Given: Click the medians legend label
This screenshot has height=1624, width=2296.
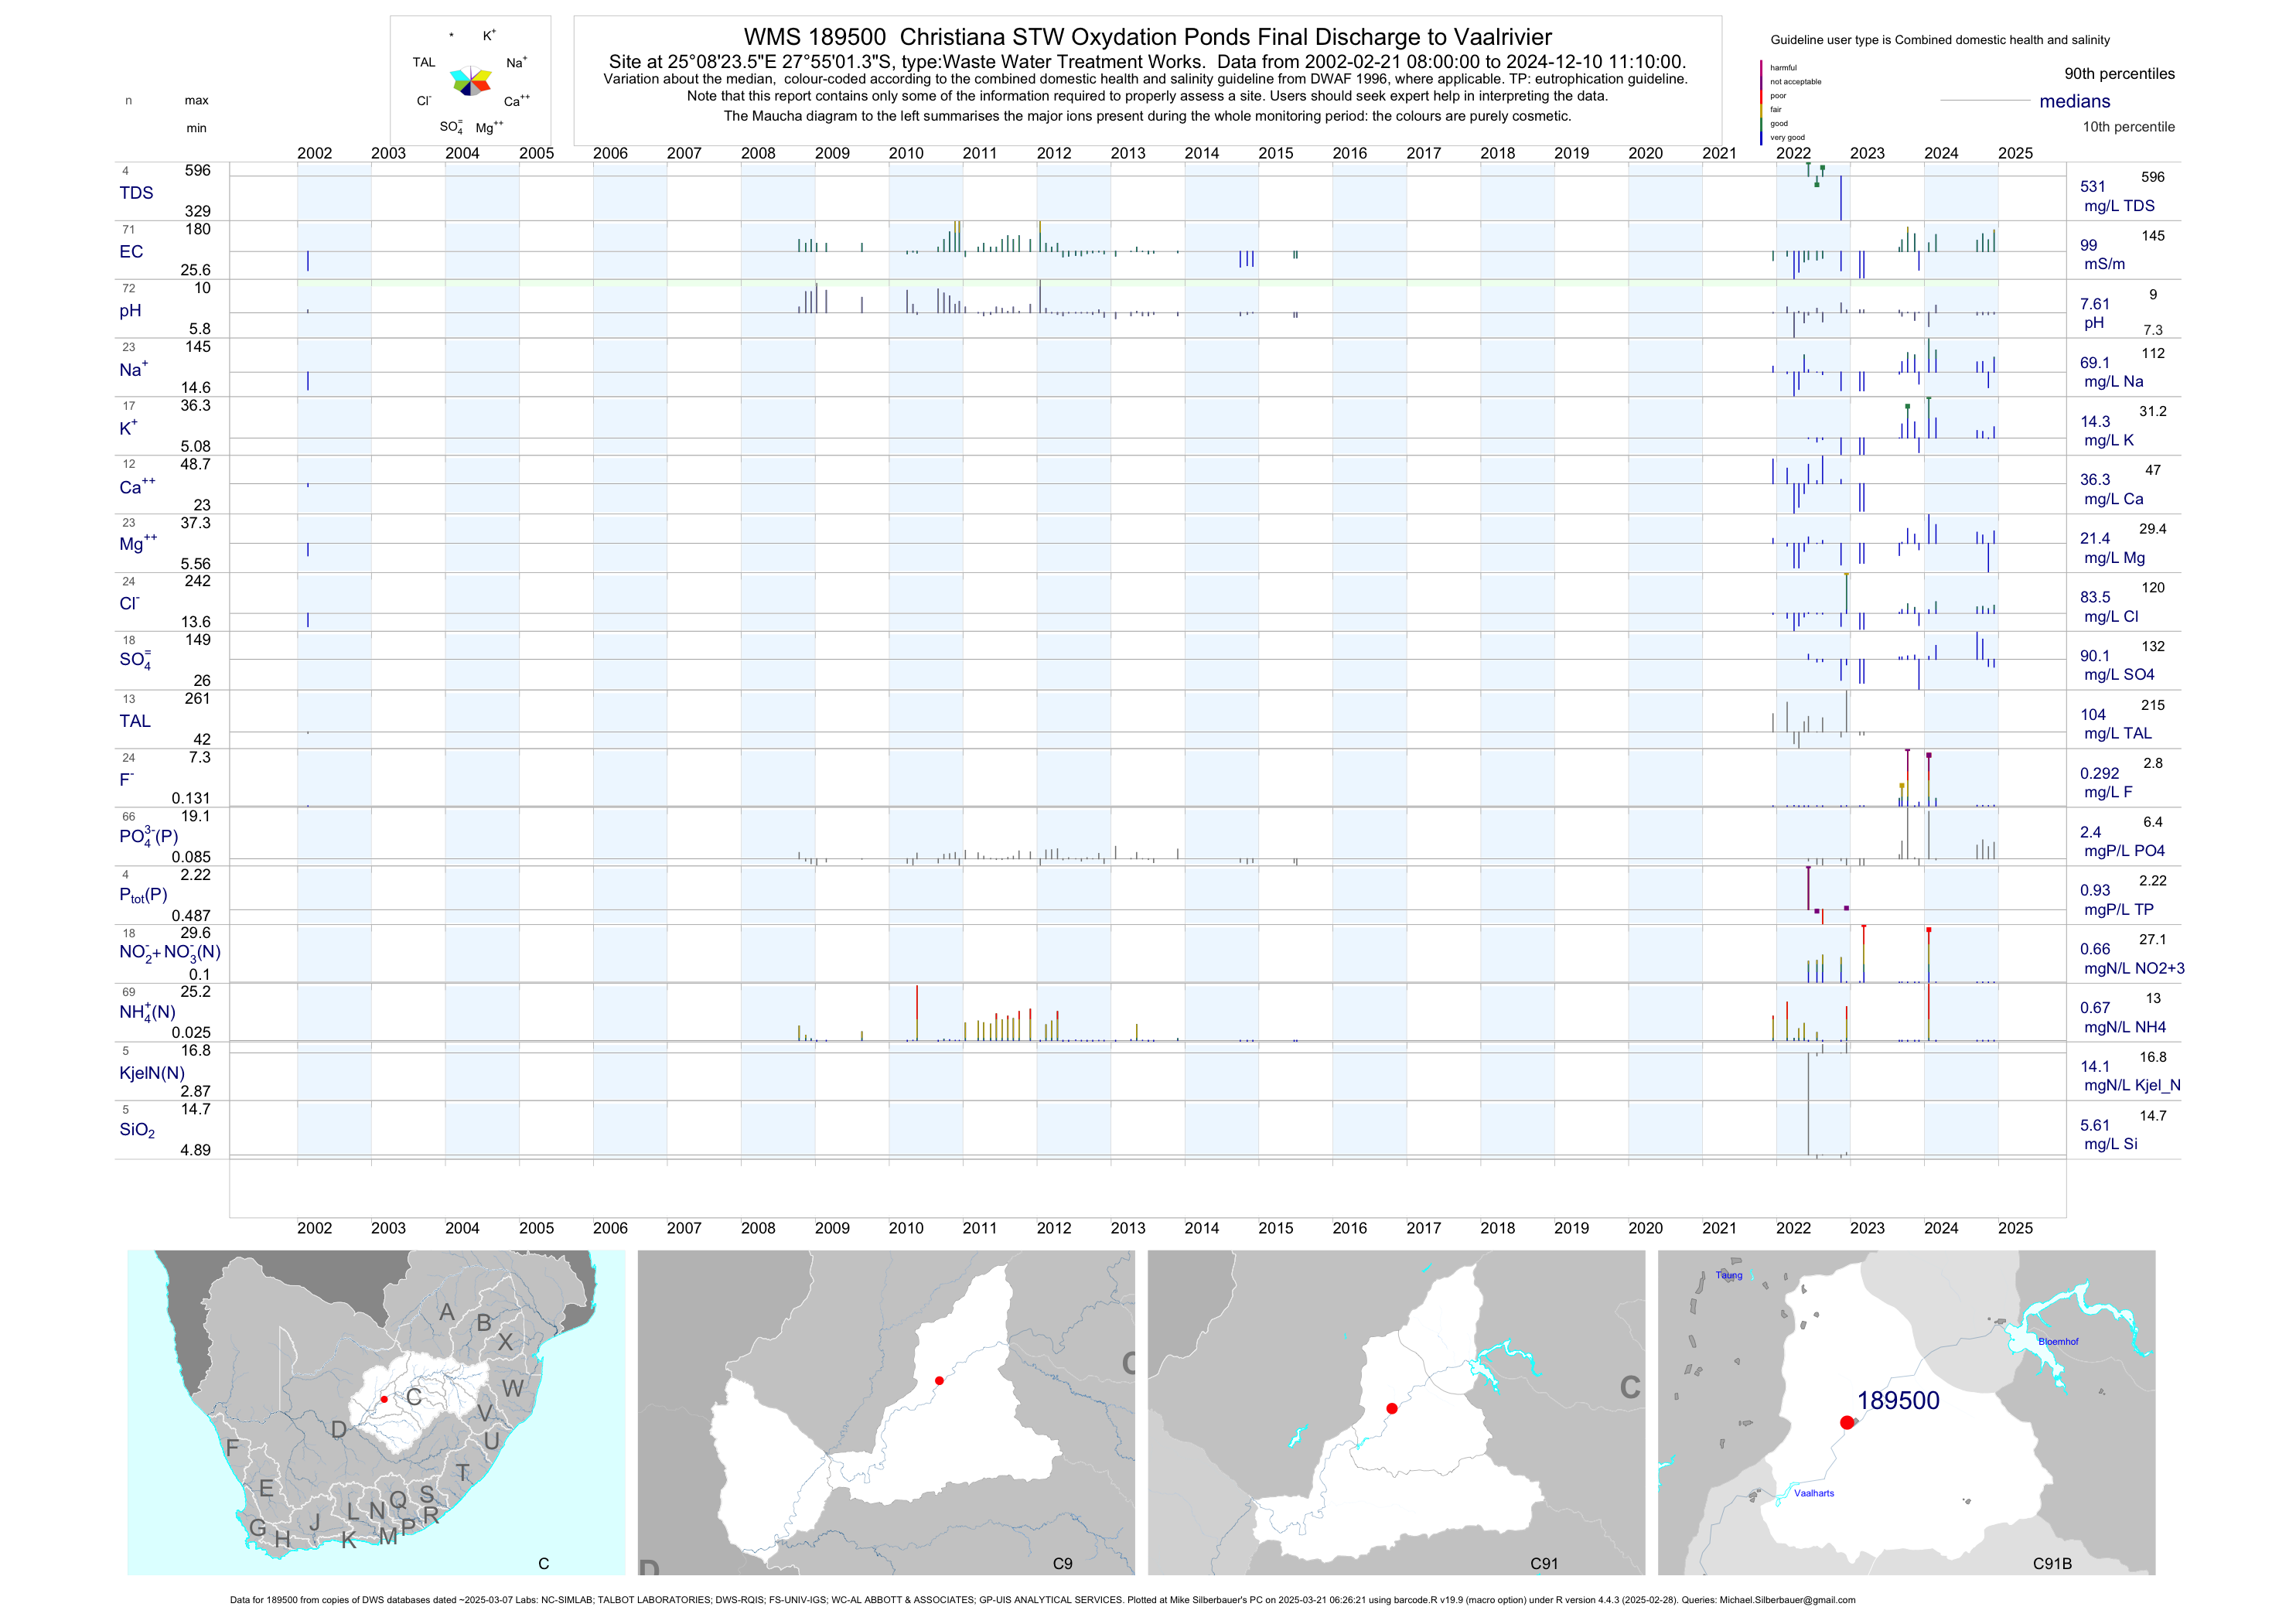Looking at the screenshot, I should [2075, 101].
